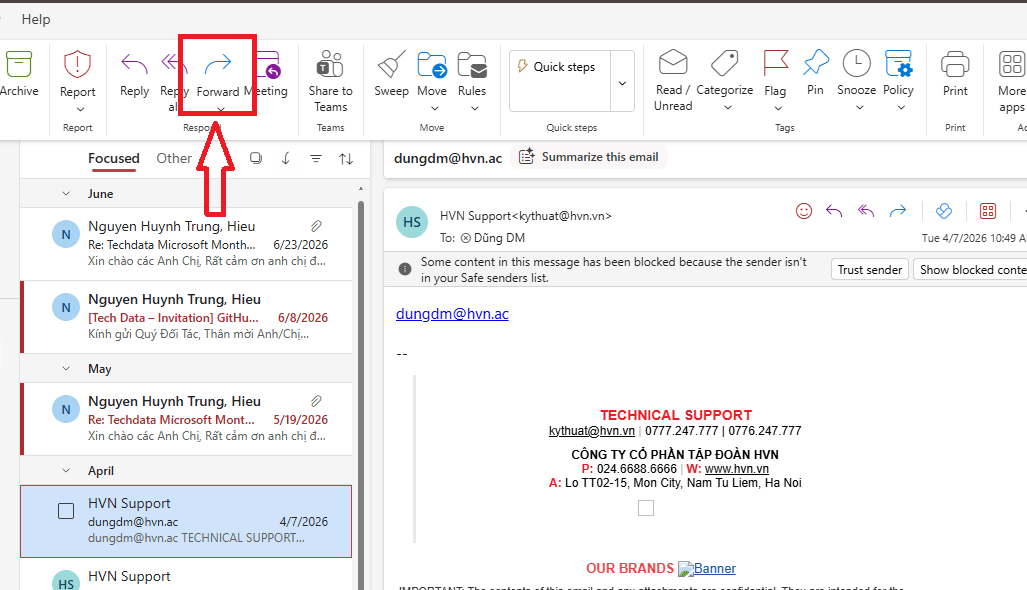Reply with the reading pane reply arrow
This screenshot has height=590, width=1027.
coord(834,211)
